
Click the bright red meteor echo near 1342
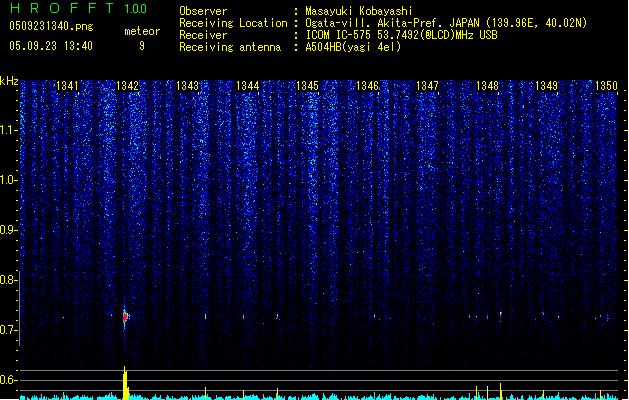pos(125,317)
